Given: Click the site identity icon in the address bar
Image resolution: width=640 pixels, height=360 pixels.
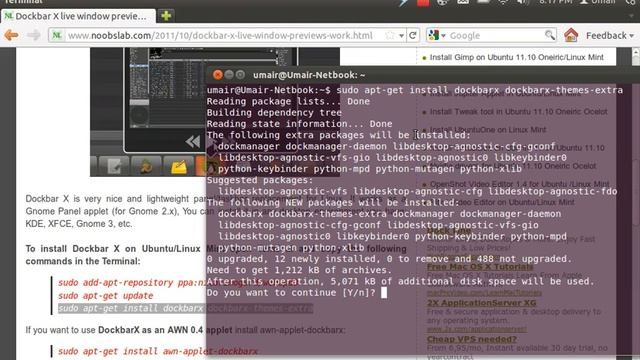Looking at the screenshot, I should (57, 36).
